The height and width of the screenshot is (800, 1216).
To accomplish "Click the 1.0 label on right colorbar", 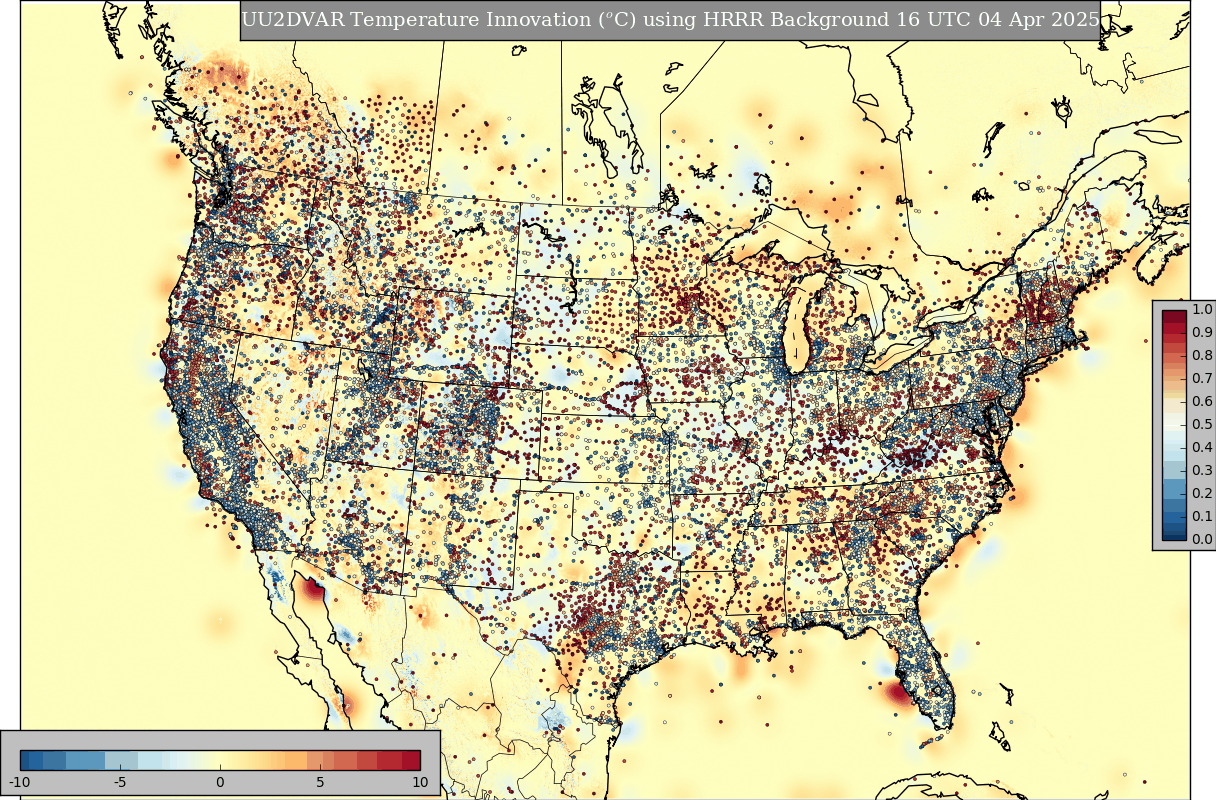I will [x=1202, y=310].
